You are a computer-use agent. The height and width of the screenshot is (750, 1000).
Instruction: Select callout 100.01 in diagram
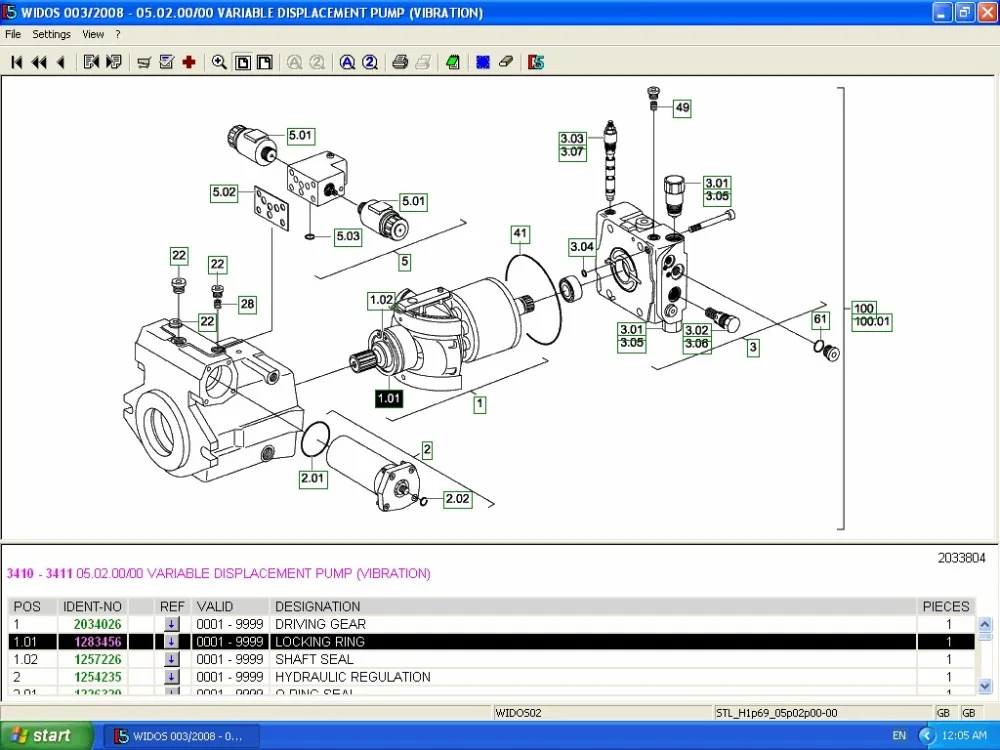pos(872,322)
